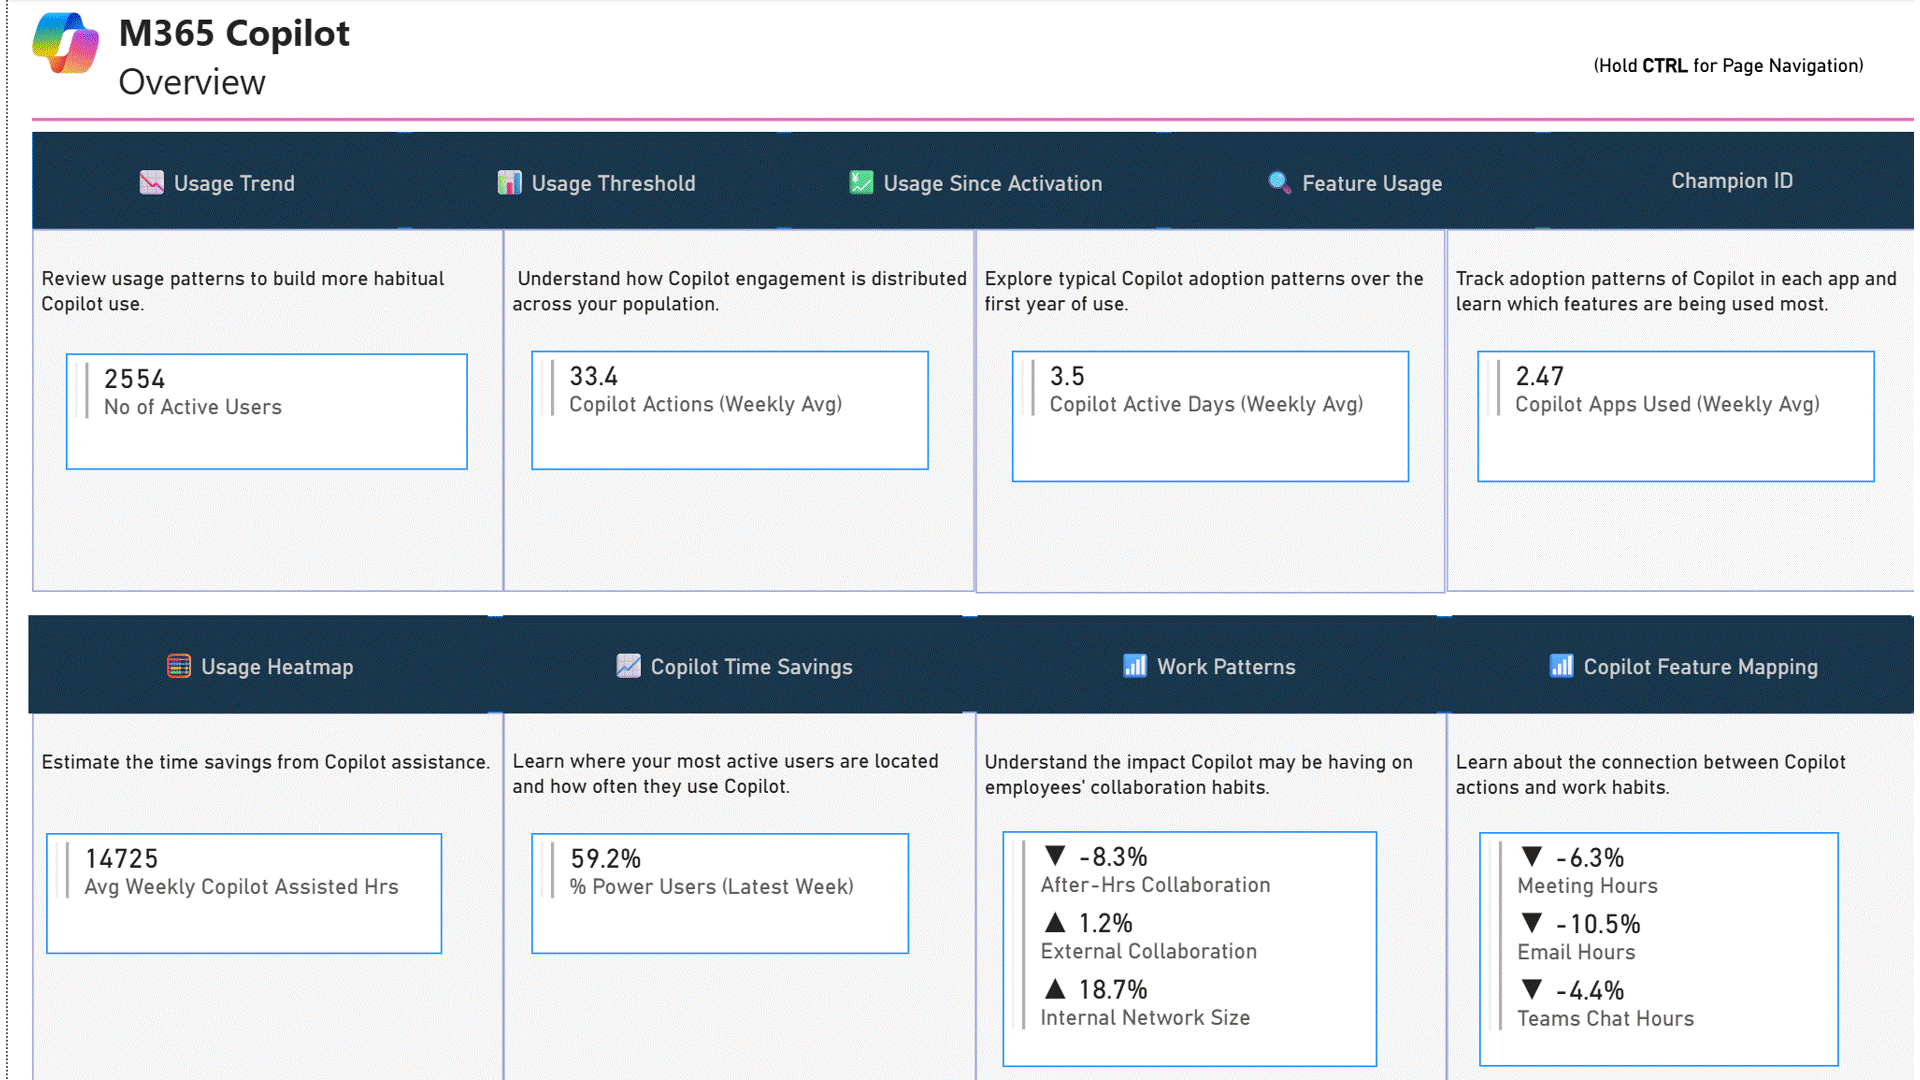1920x1080 pixels.
Task: Click the % Power Users card
Action: [x=719, y=893]
